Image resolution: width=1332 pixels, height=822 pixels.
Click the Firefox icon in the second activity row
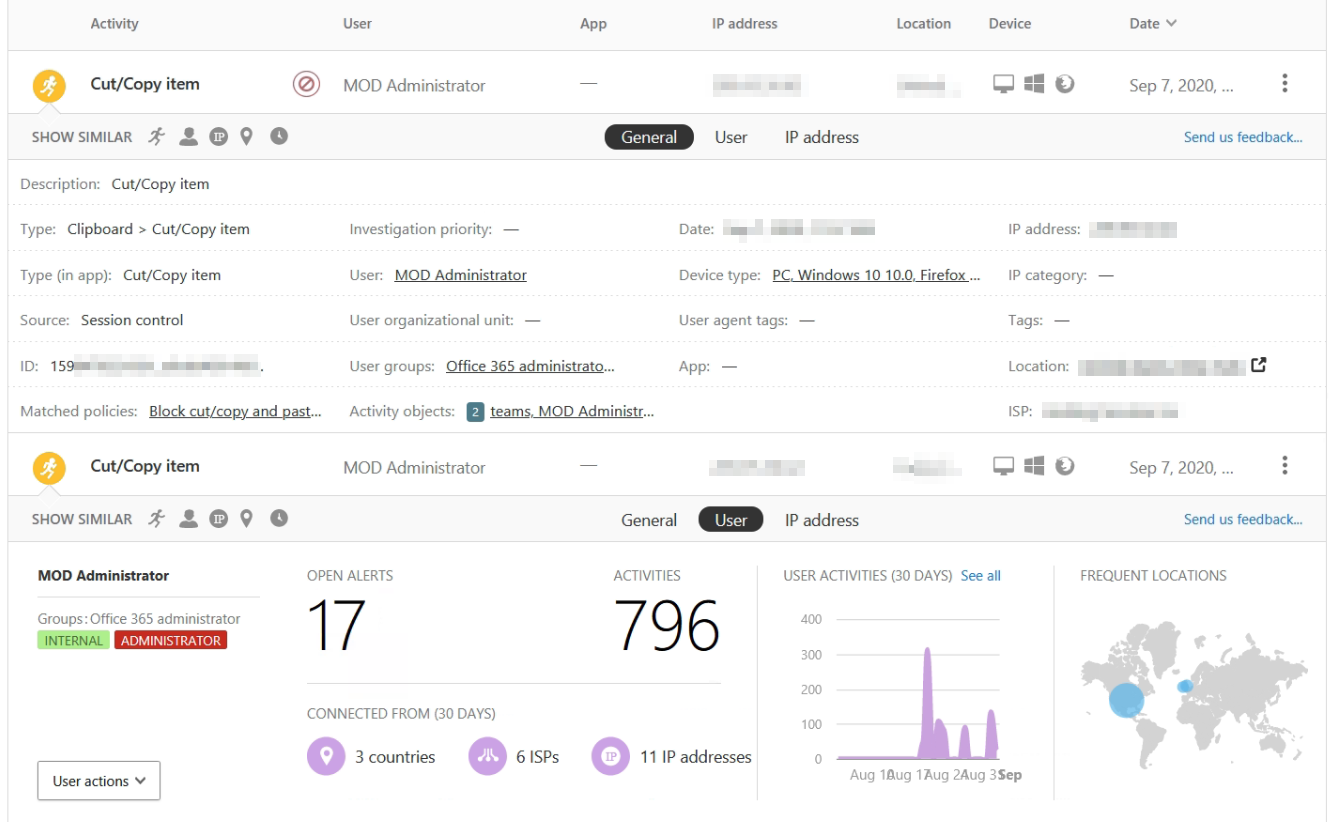pyautogui.click(x=1065, y=466)
